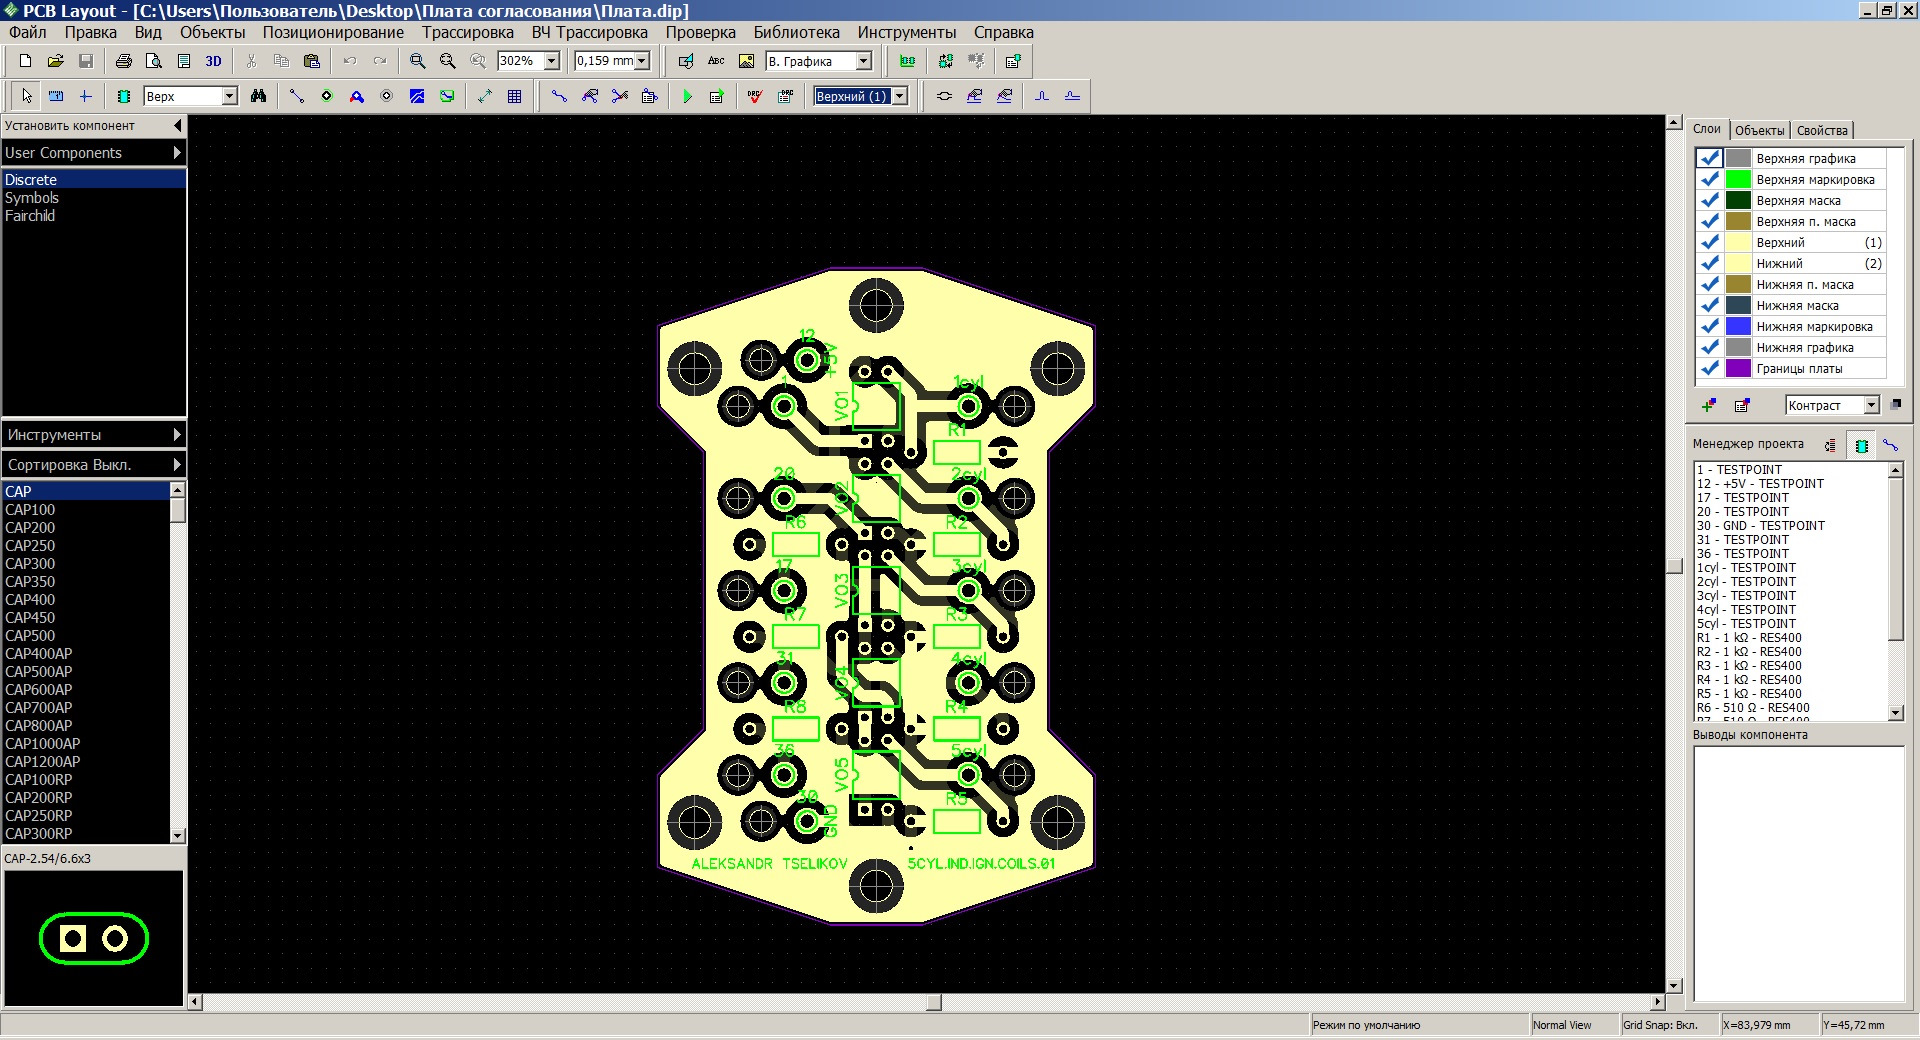Toggle visibility of Верхняя маска layer
1920x1040 pixels.
coord(1709,200)
